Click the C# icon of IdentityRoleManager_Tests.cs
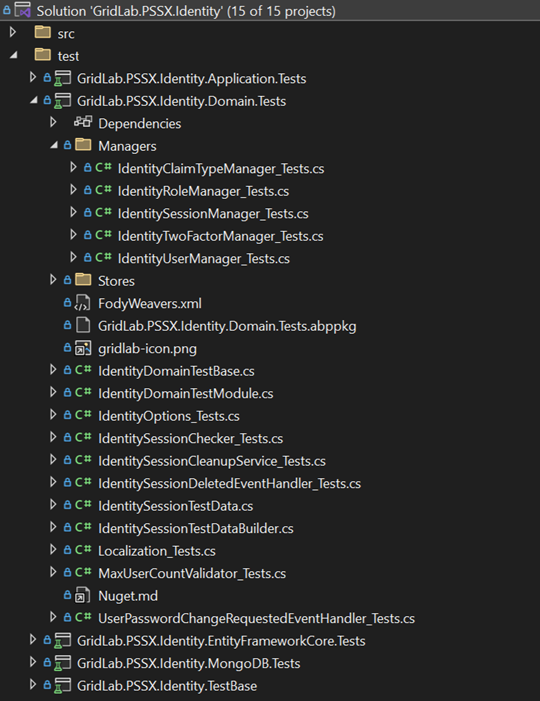The width and height of the screenshot is (540, 701). 103,190
